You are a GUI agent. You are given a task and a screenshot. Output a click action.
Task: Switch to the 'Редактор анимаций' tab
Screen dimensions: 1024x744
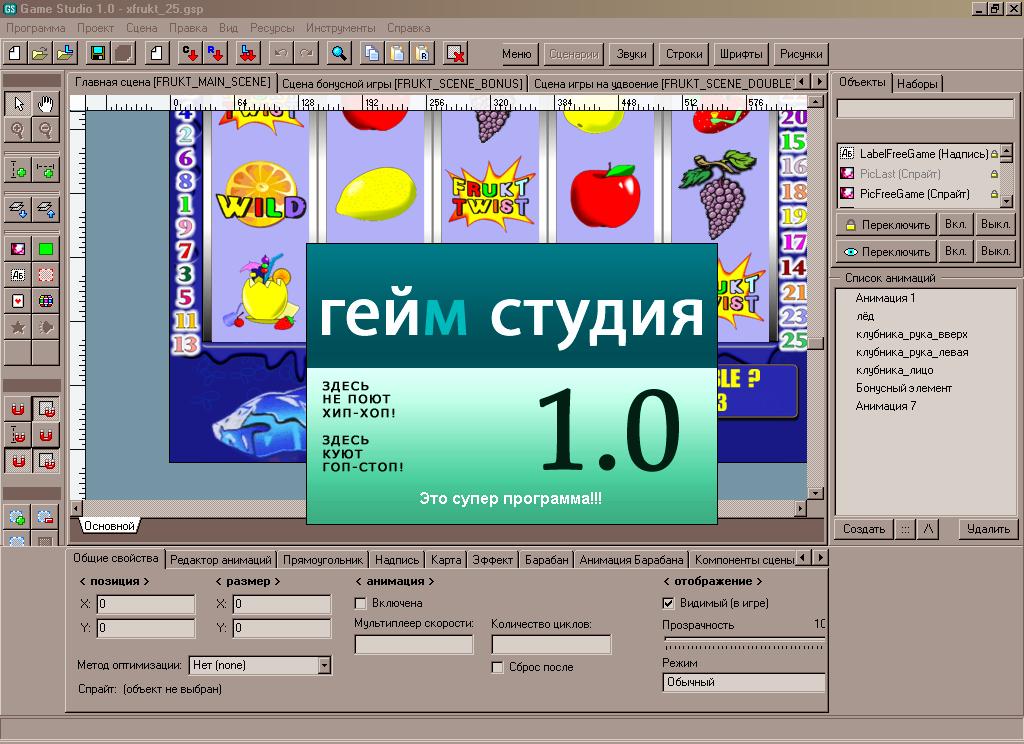click(221, 560)
